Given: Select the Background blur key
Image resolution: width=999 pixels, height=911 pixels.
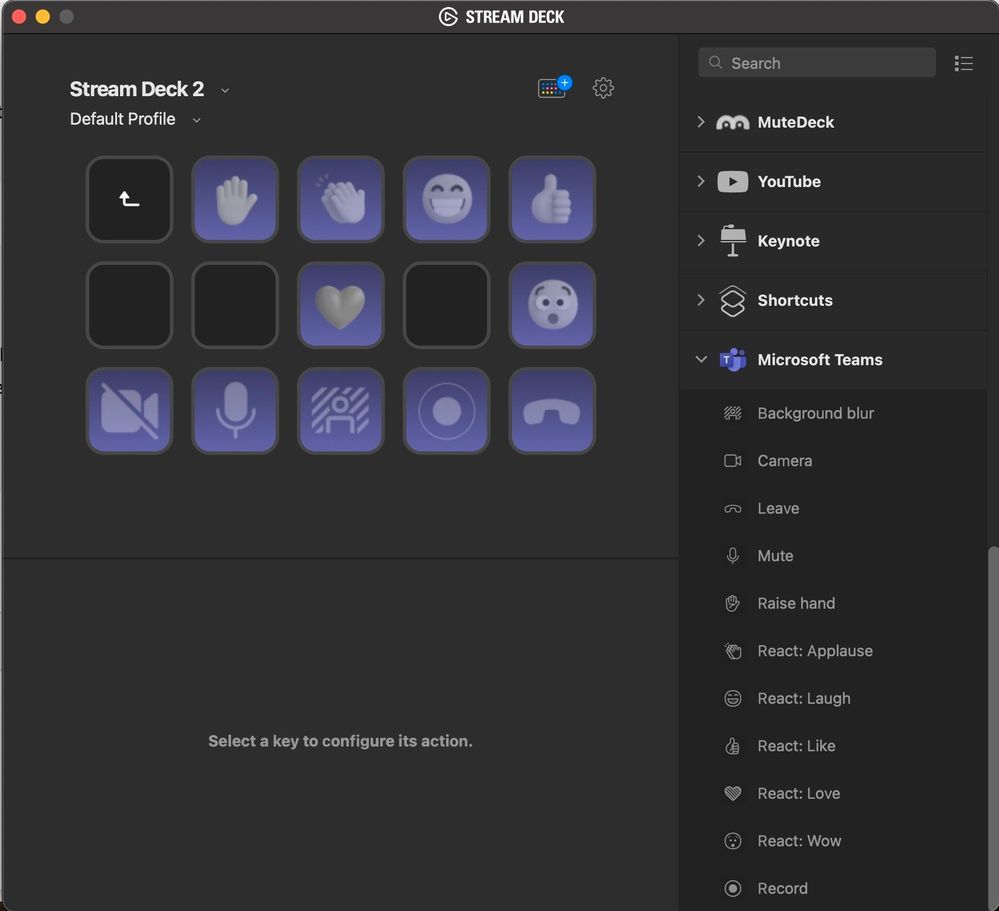Looking at the screenshot, I should pyautogui.click(x=340, y=410).
